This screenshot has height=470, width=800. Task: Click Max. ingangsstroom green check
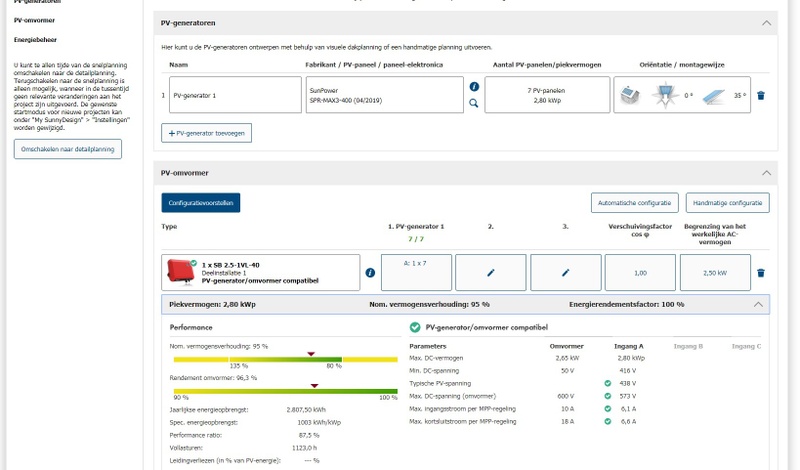608,409
